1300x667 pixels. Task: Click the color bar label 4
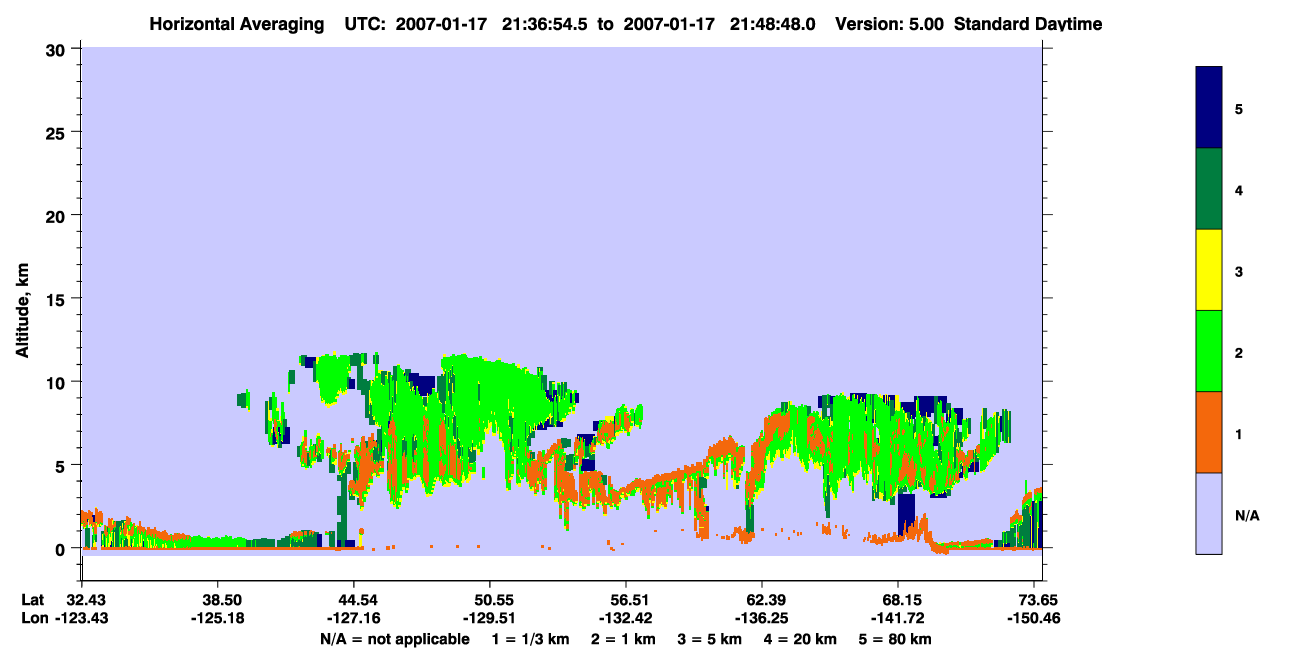tap(1239, 189)
